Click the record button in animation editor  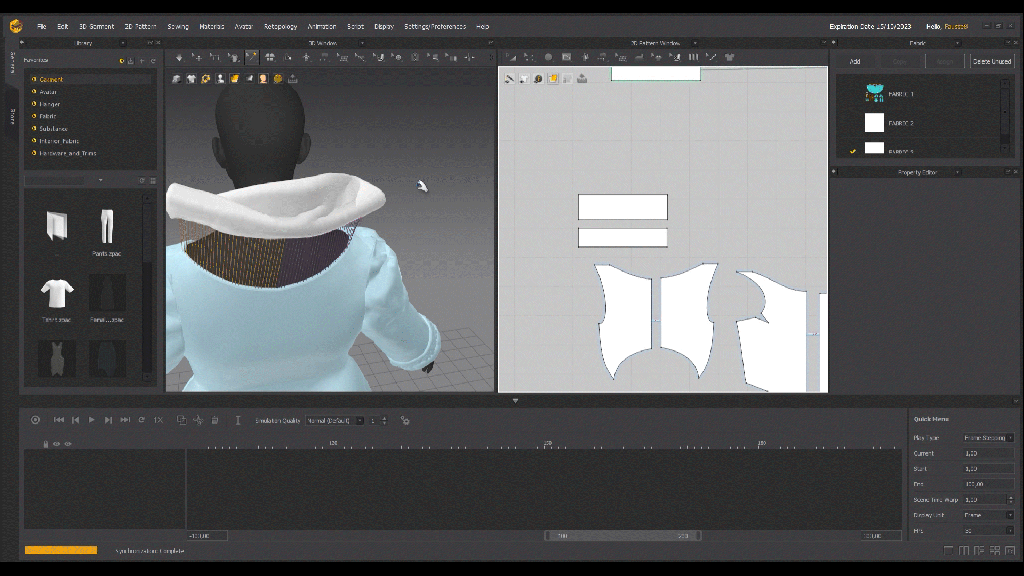pos(35,420)
